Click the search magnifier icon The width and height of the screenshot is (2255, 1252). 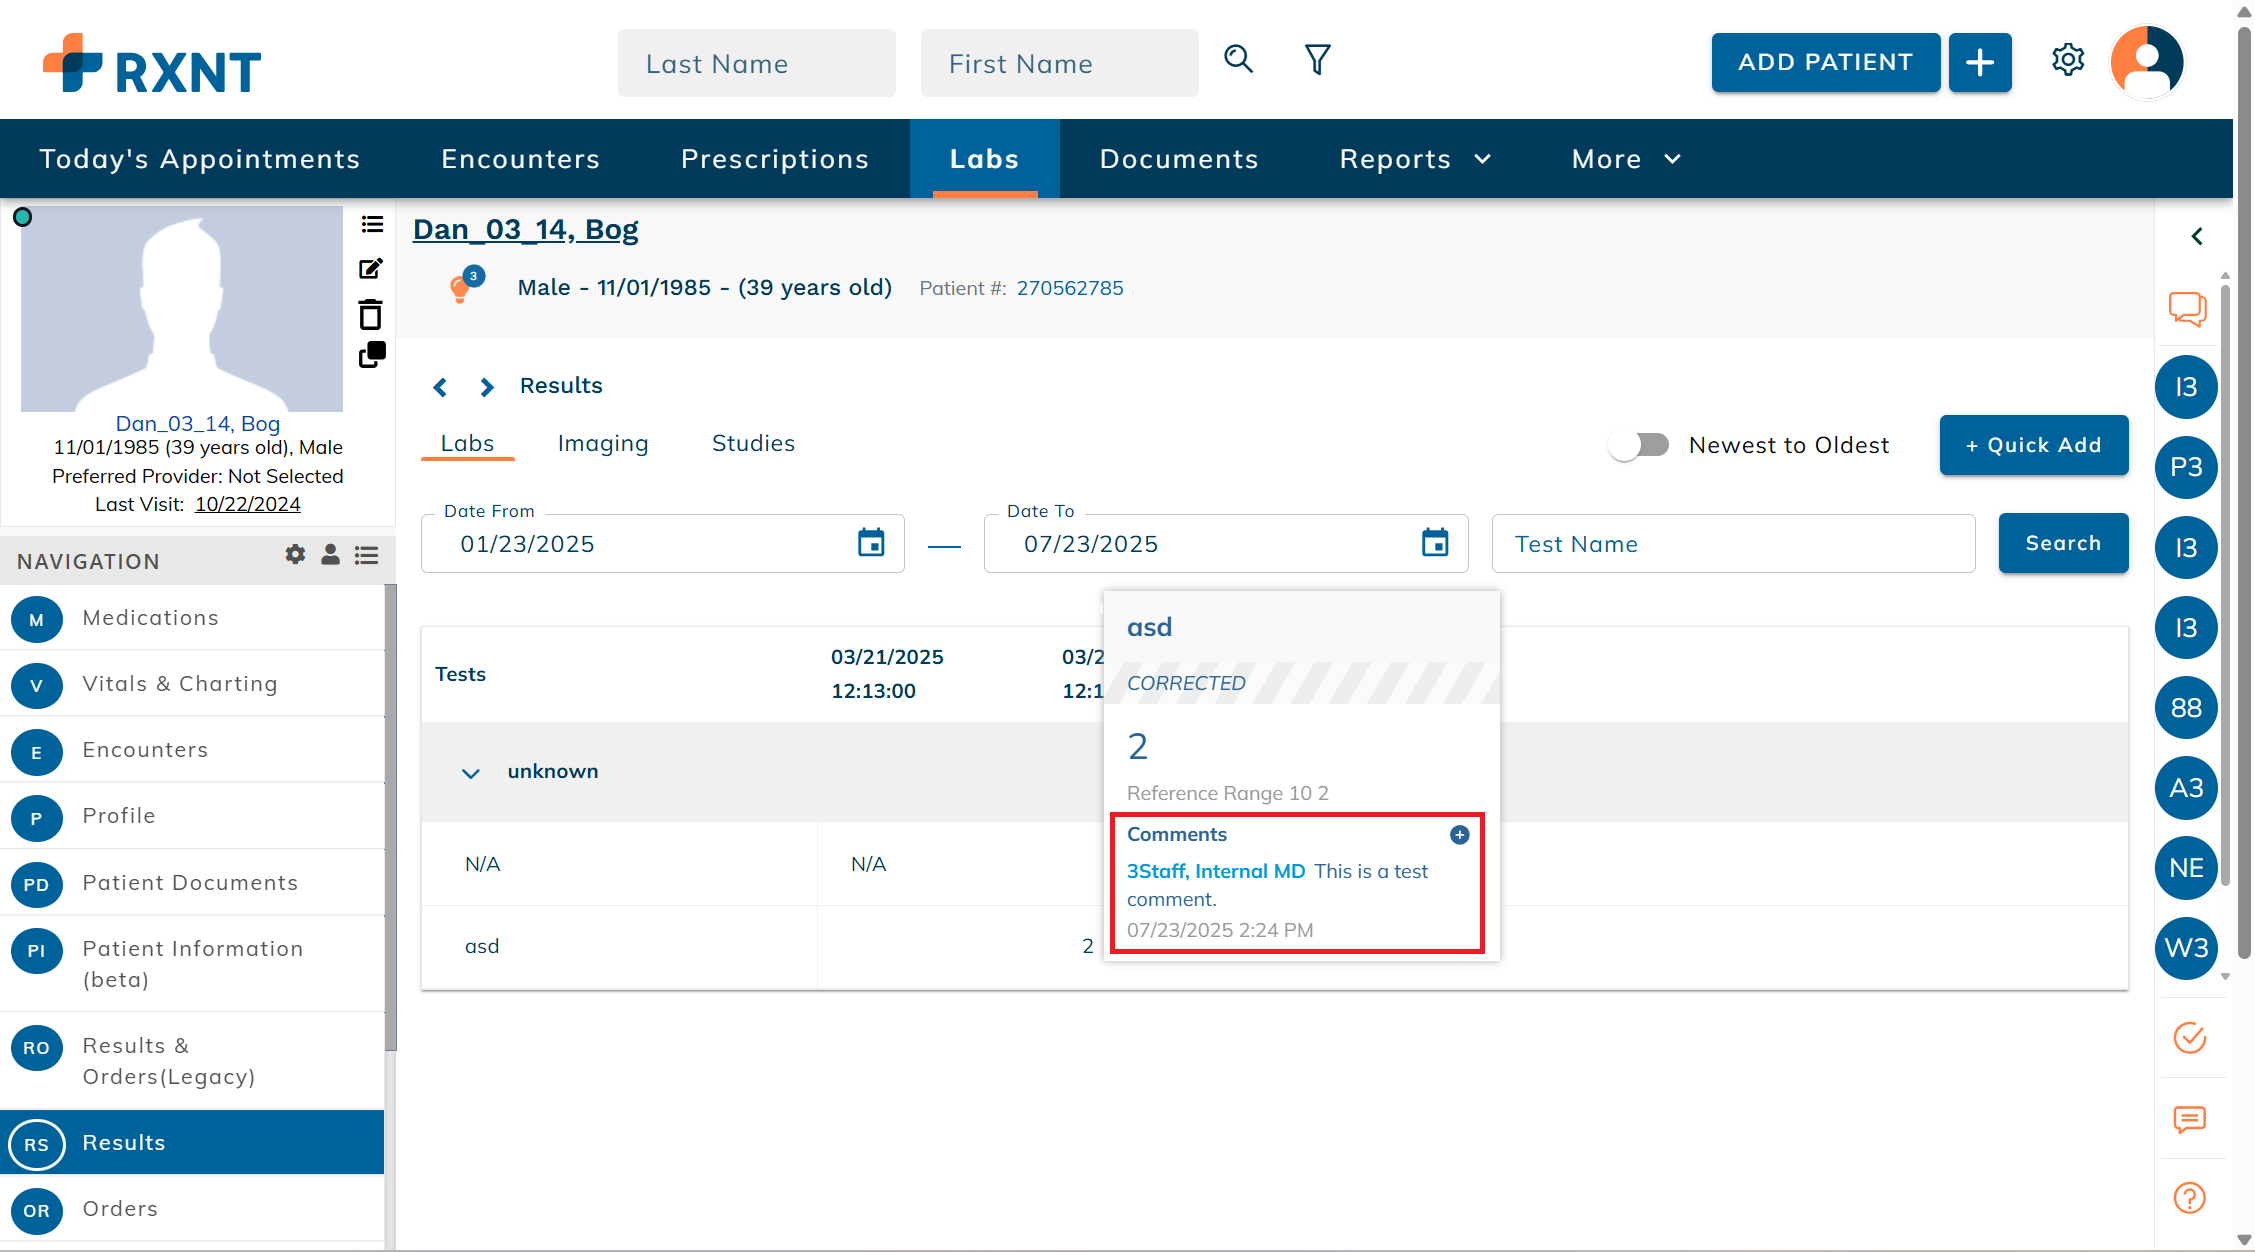click(x=1238, y=60)
